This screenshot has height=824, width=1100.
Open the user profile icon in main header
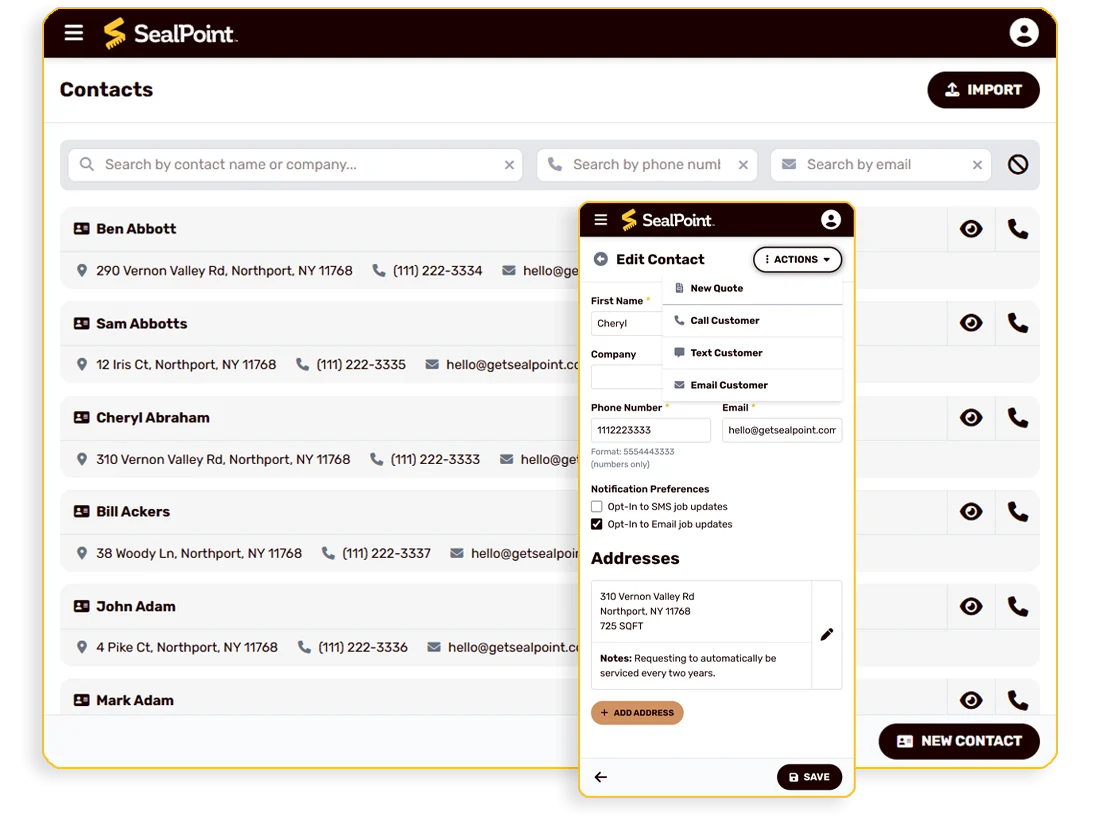point(1024,32)
